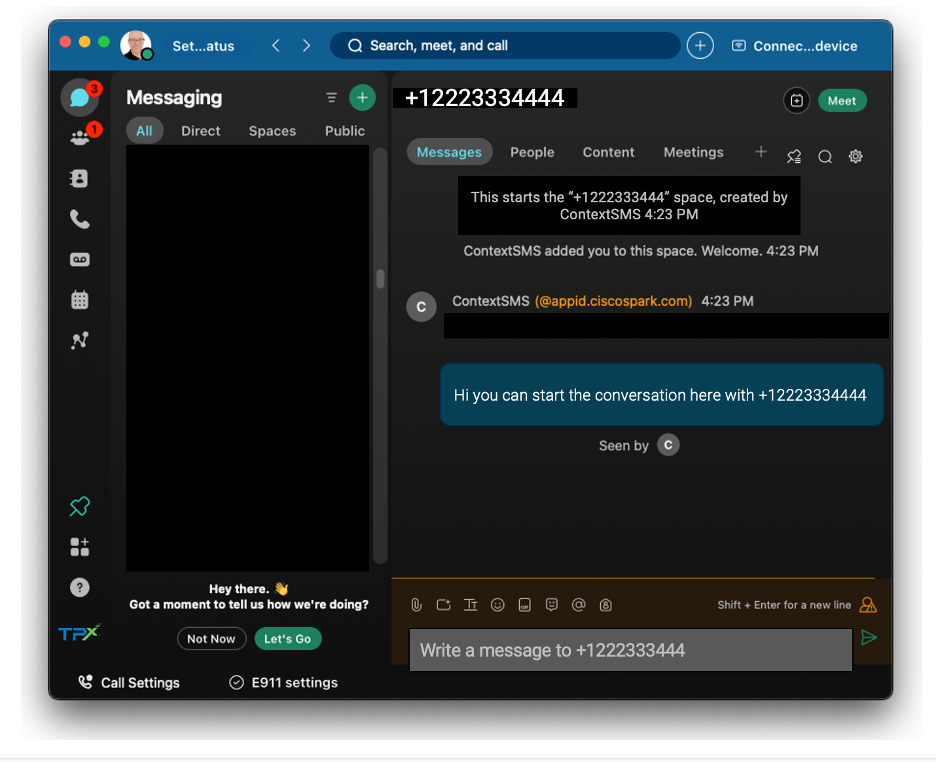The height and width of the screenshot is (762, 936).
Task: Switch to the Meetings tab
Action: pos(693,152)
